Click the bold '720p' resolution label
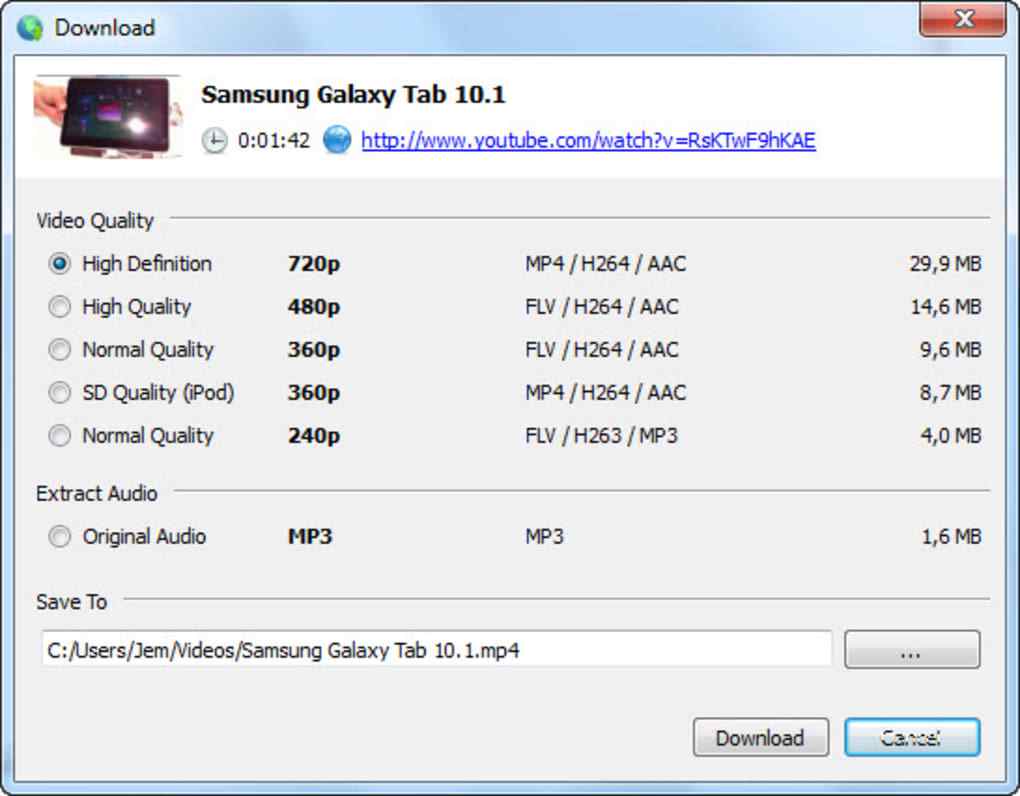The image size is (1020, 796). tap(314, 264)
